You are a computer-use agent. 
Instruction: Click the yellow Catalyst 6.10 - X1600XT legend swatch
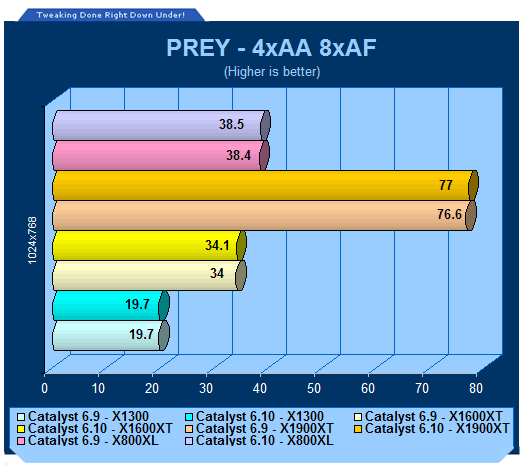pyautogui.click(x=21, y=429)
